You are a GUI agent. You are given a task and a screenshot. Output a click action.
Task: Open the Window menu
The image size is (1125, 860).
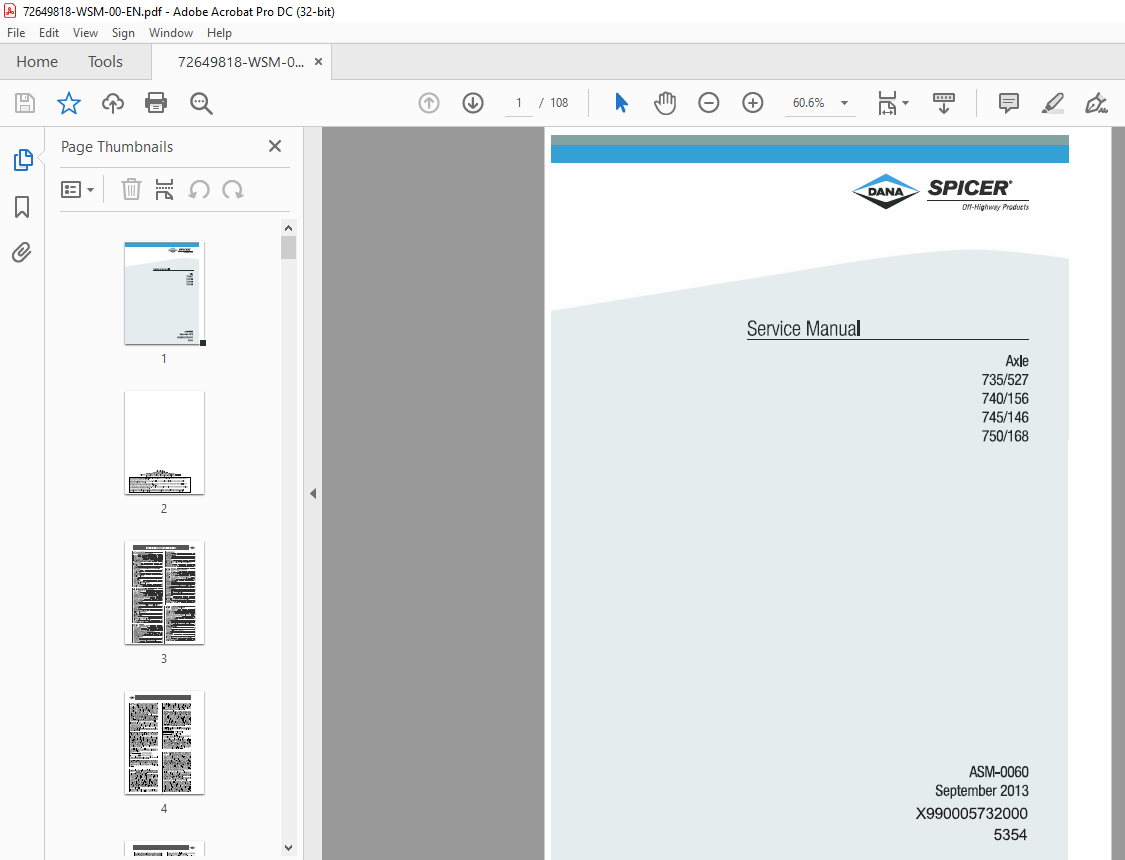click(x=171, y=33)
